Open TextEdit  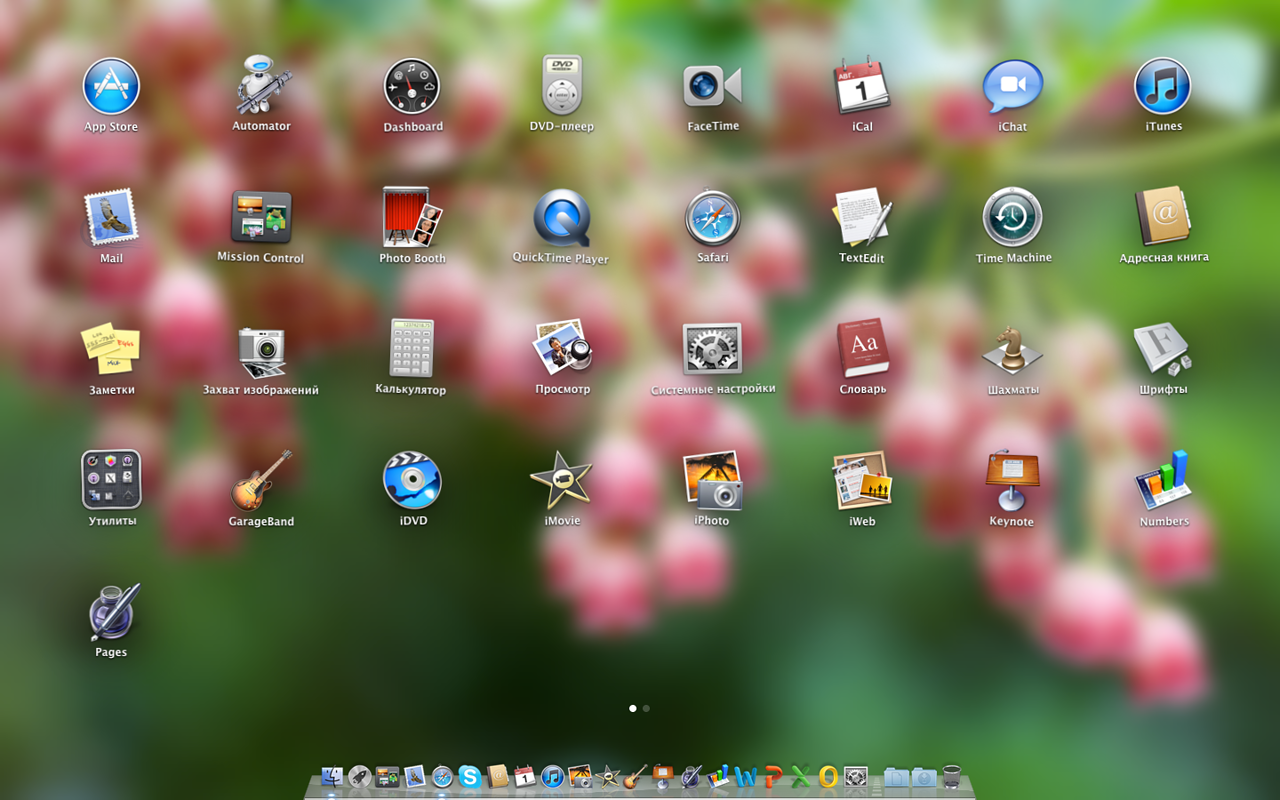[x=862, y=217]
